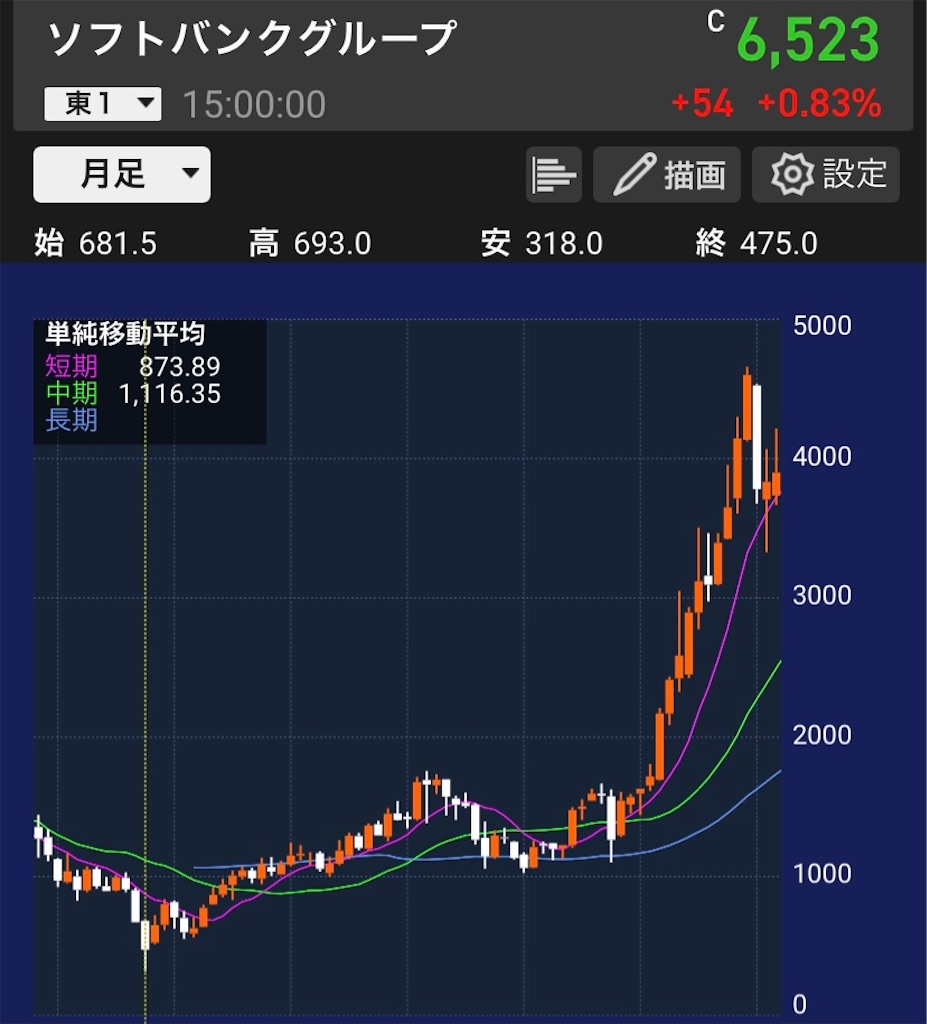Screen dimensions: 927x1024
Task: Click the 4000 price axis label
Action: (822, 456)
